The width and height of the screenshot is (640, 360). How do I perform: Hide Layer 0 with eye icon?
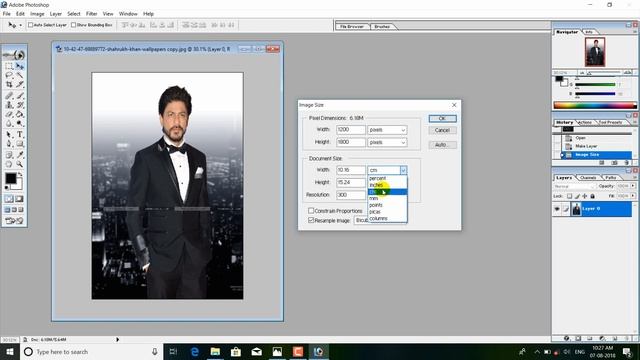pos(557,209)
